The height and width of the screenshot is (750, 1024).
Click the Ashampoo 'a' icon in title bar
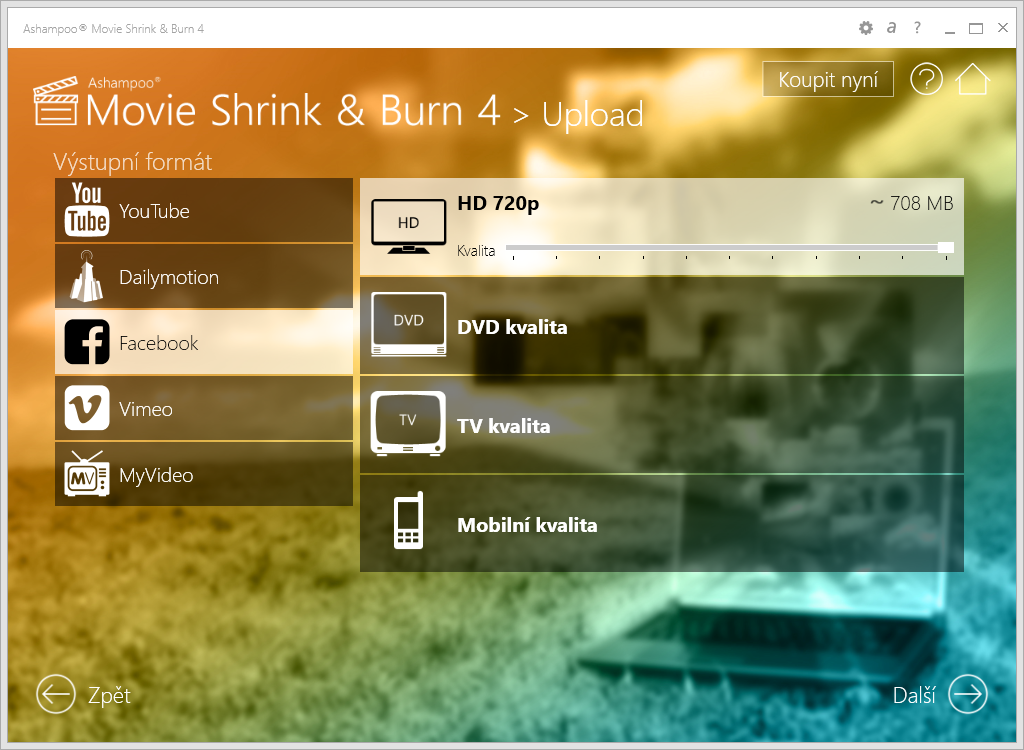click(891, 27)
